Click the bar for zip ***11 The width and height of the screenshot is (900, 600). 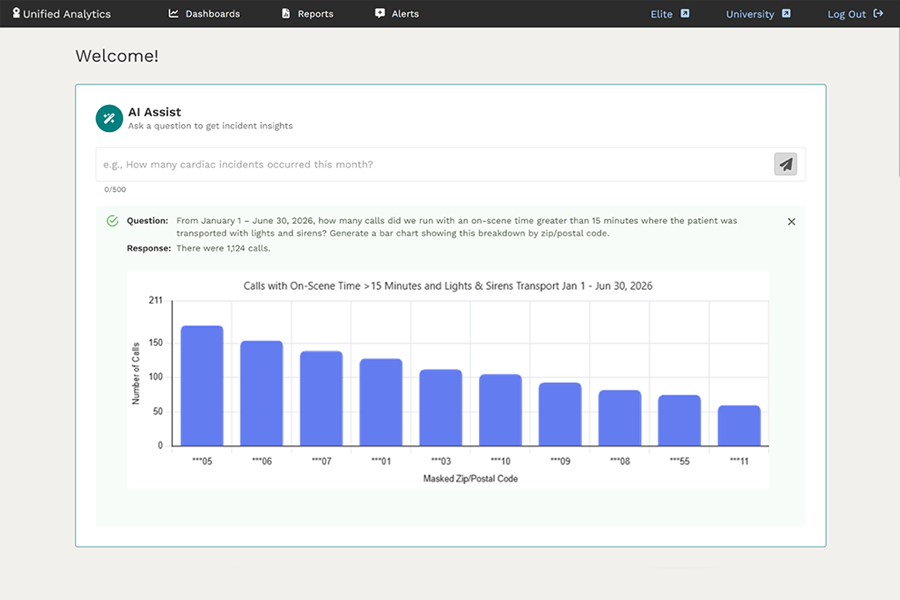739,425
